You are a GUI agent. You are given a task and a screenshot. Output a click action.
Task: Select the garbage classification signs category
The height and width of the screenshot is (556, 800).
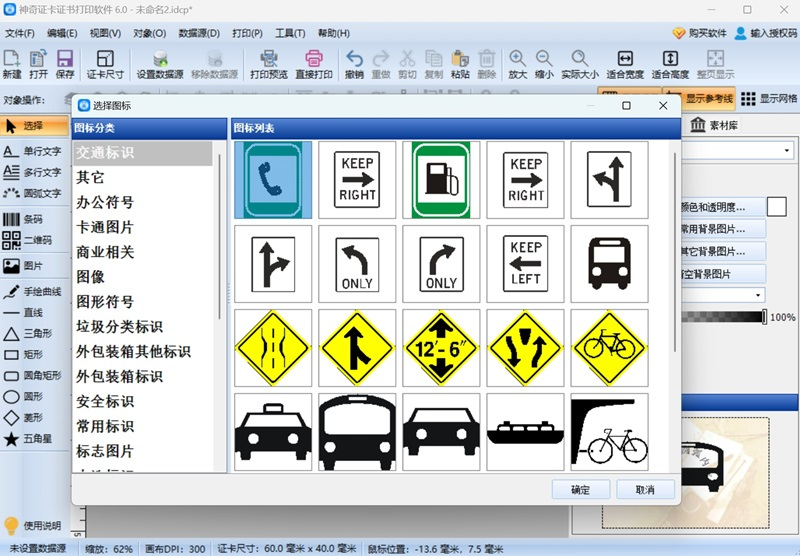119,327
